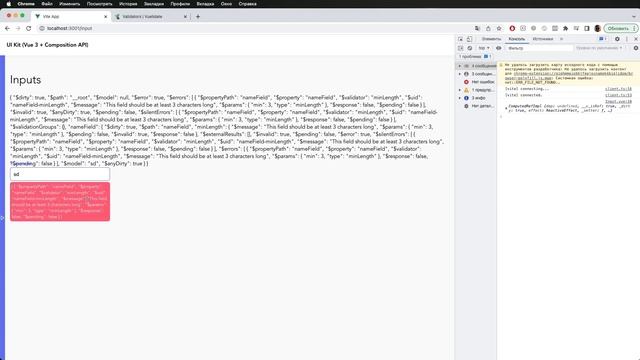
Task: Focus the console Фильтр input
Action: click(539, 48)
